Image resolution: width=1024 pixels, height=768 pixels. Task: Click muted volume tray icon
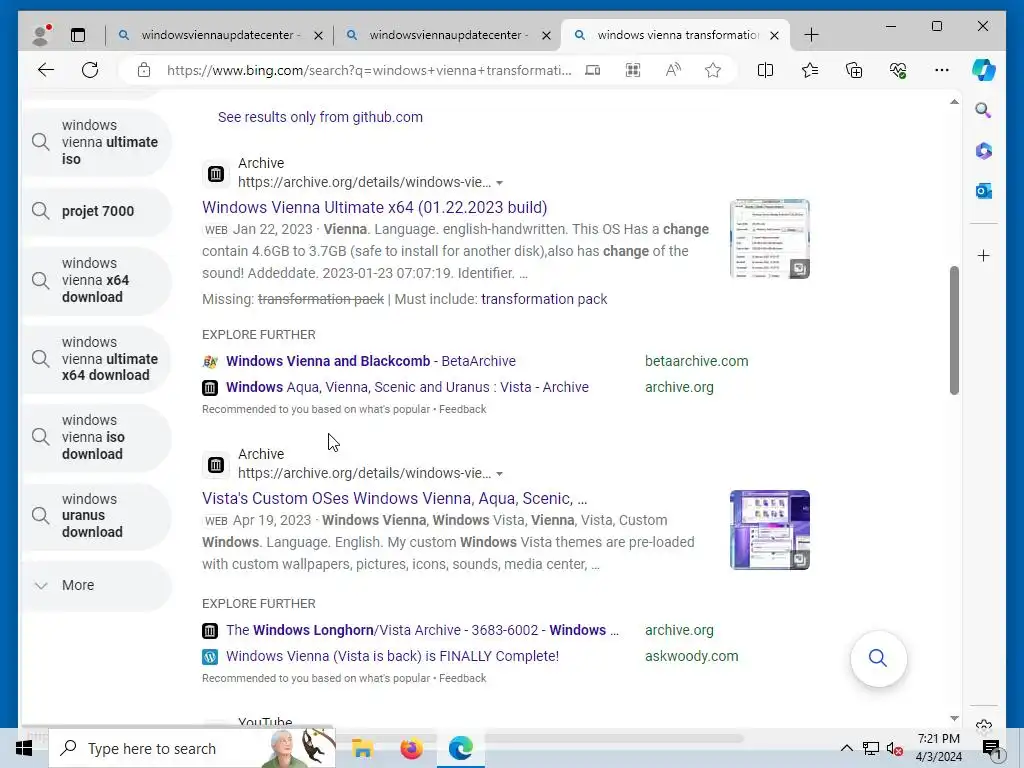[895, 749]
